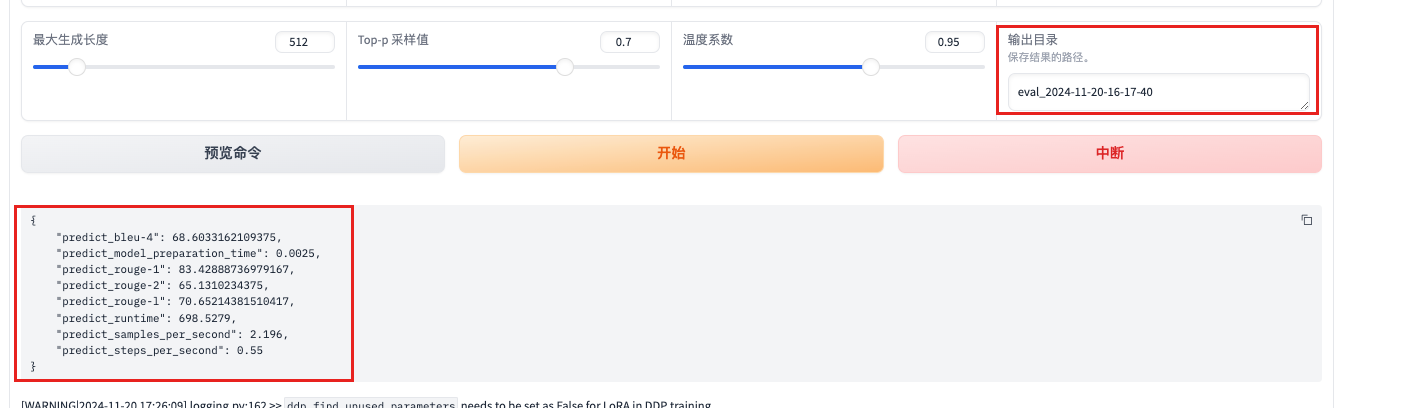Click the 温度系数 label text
Viewport: 1418px width, 408px height.
coord(708,40)
